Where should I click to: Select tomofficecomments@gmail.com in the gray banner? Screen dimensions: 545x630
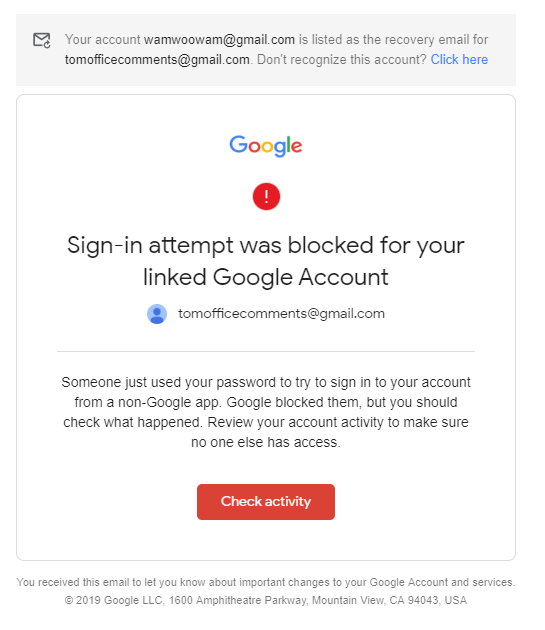(x=157, y=59)
